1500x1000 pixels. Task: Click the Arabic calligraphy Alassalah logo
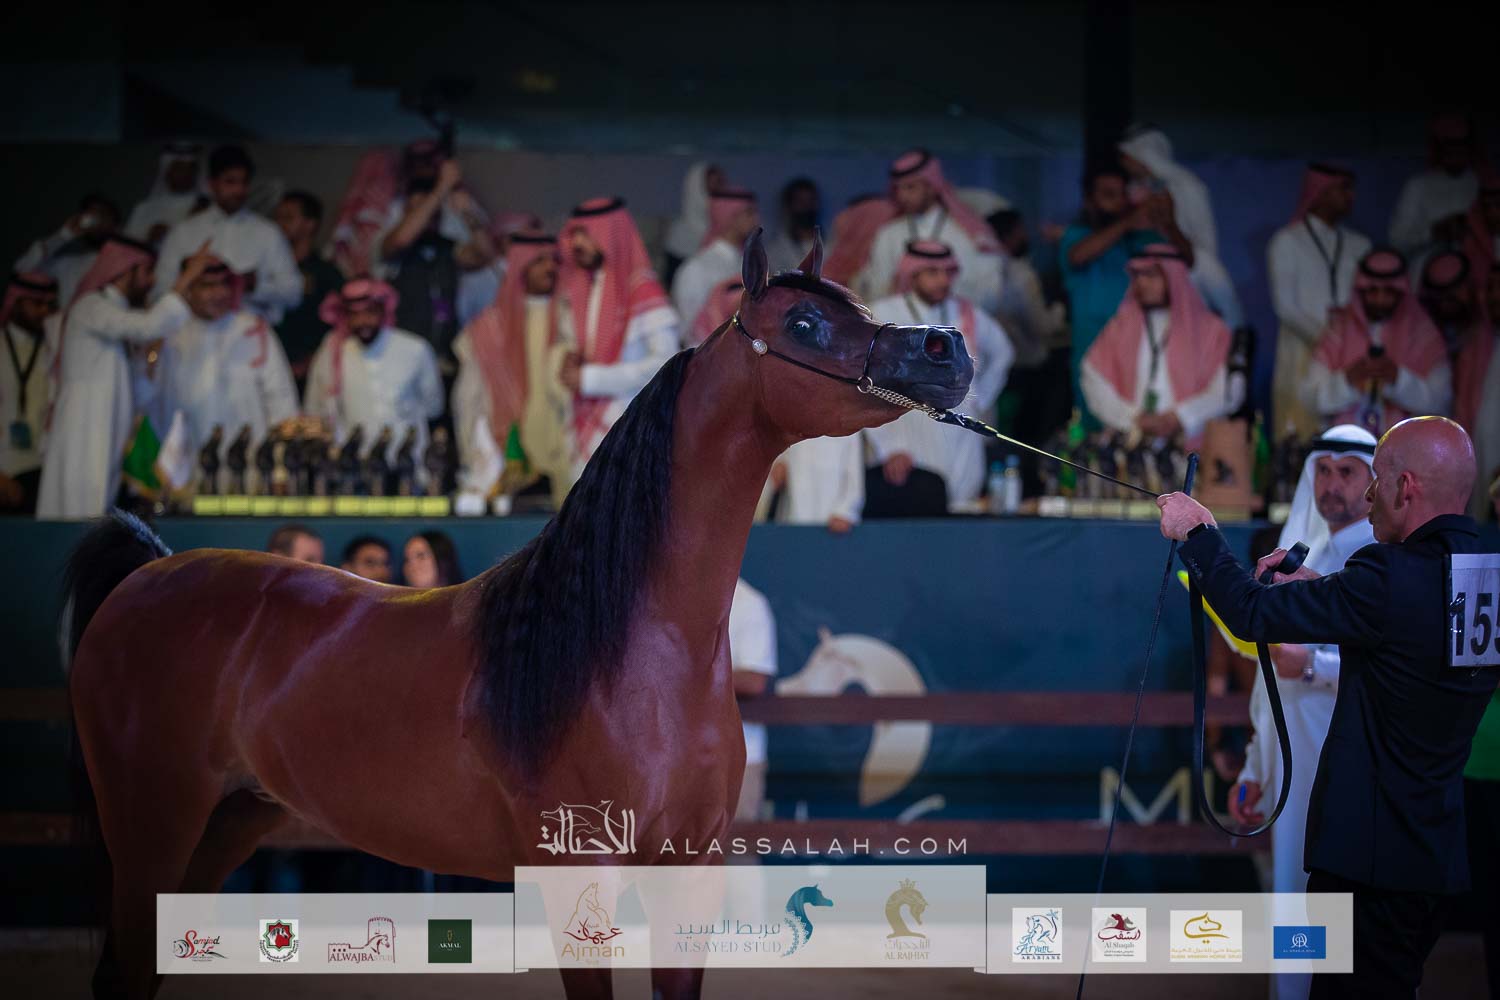click(x=587, y=832)
